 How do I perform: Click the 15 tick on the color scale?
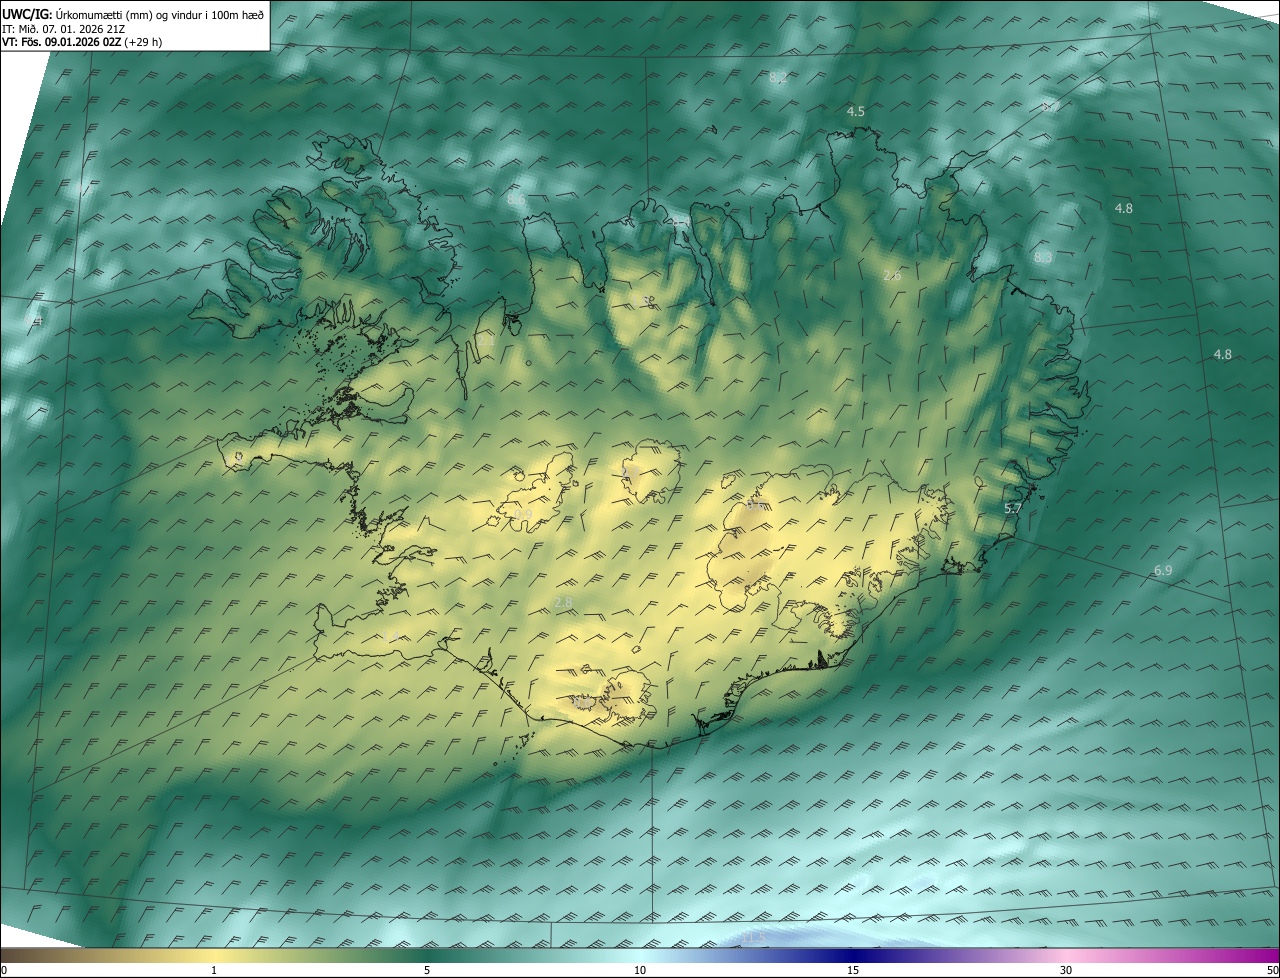[x=853, y=970]
